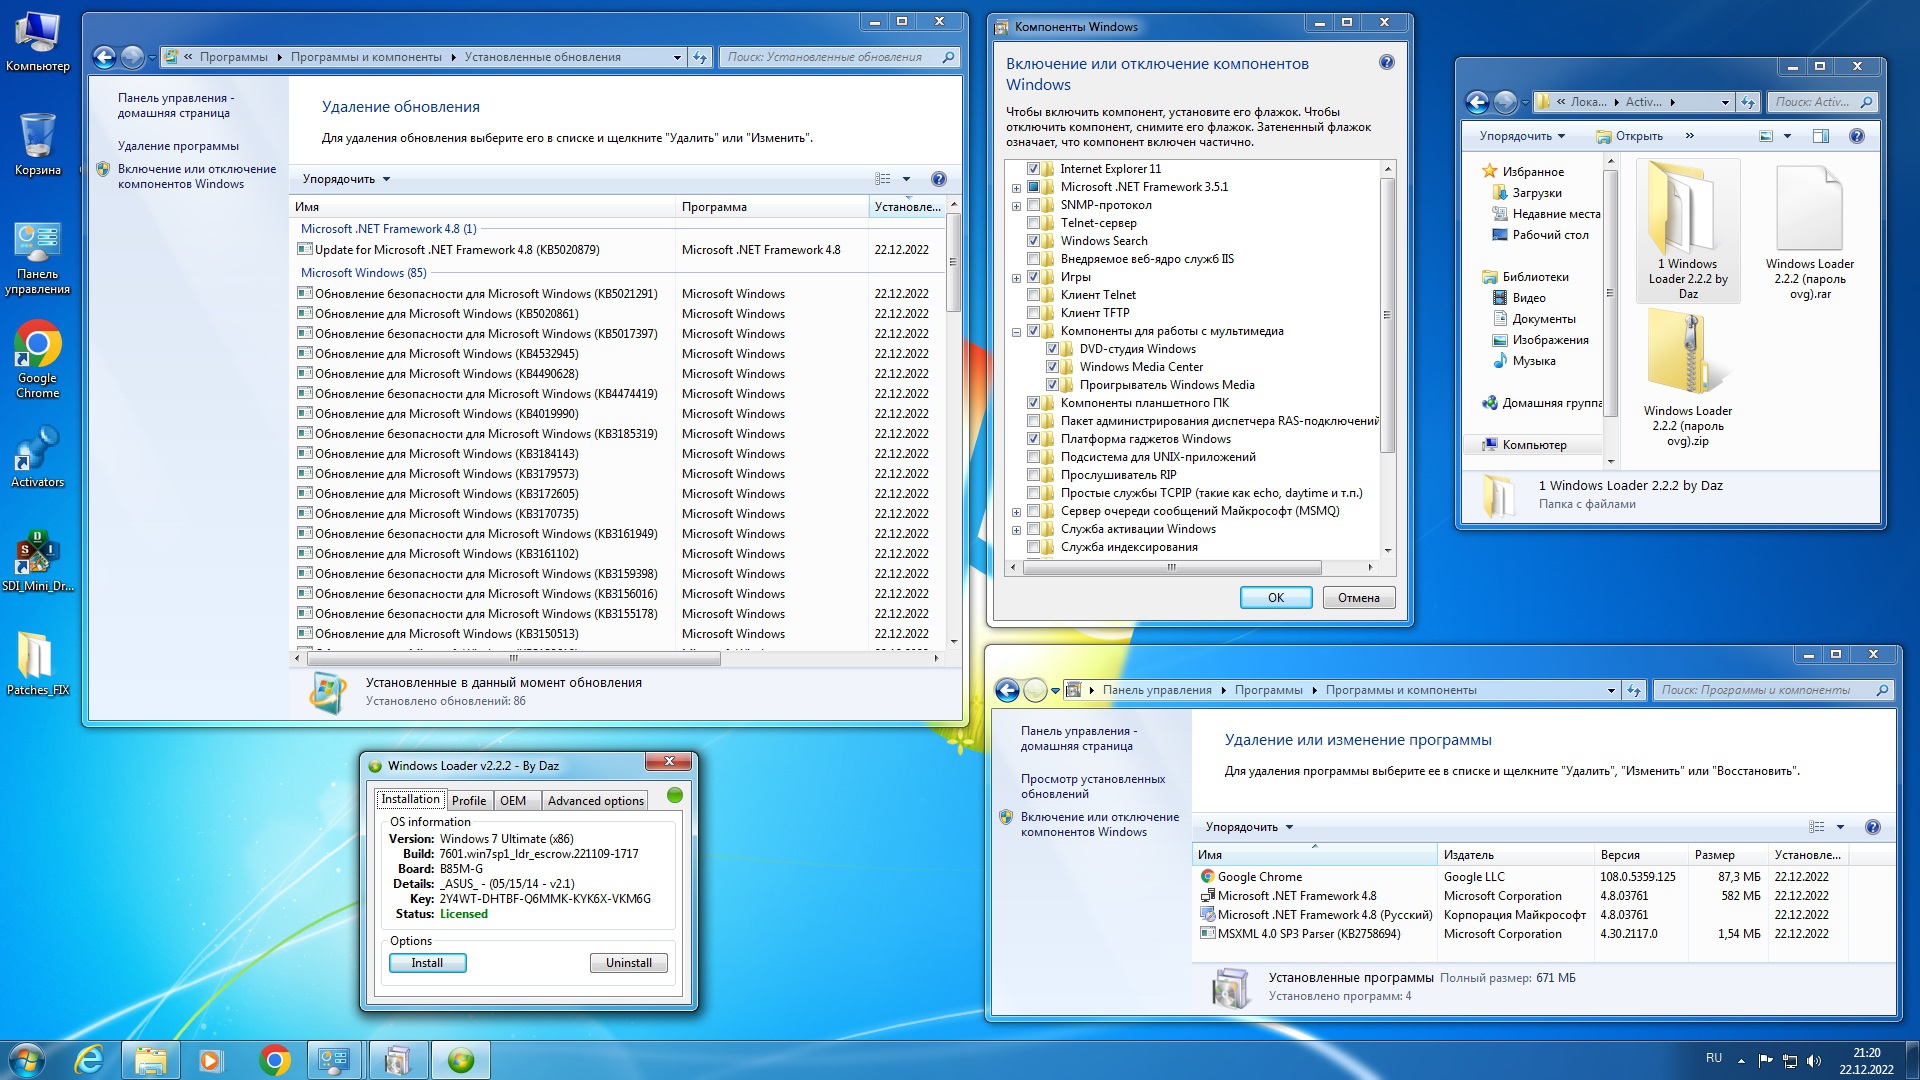Image resolution: width=1920 pixels, height=1080 pixels.
Task: Switch to Profile tab in Windows Loader
Action: pyautogui.click(x=468, y=801)
